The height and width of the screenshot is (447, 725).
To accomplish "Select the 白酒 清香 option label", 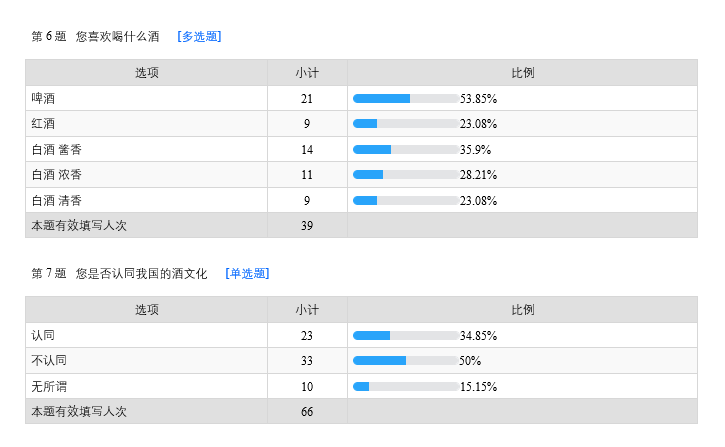I will coord(57,200).
